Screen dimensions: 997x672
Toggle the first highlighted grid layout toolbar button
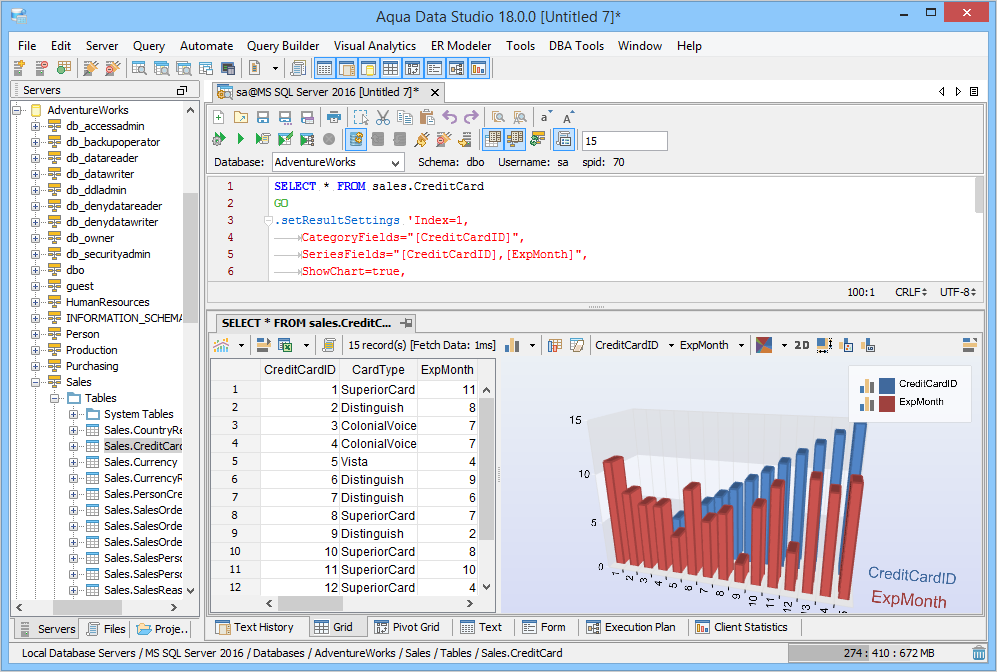[x=324, y=68]
